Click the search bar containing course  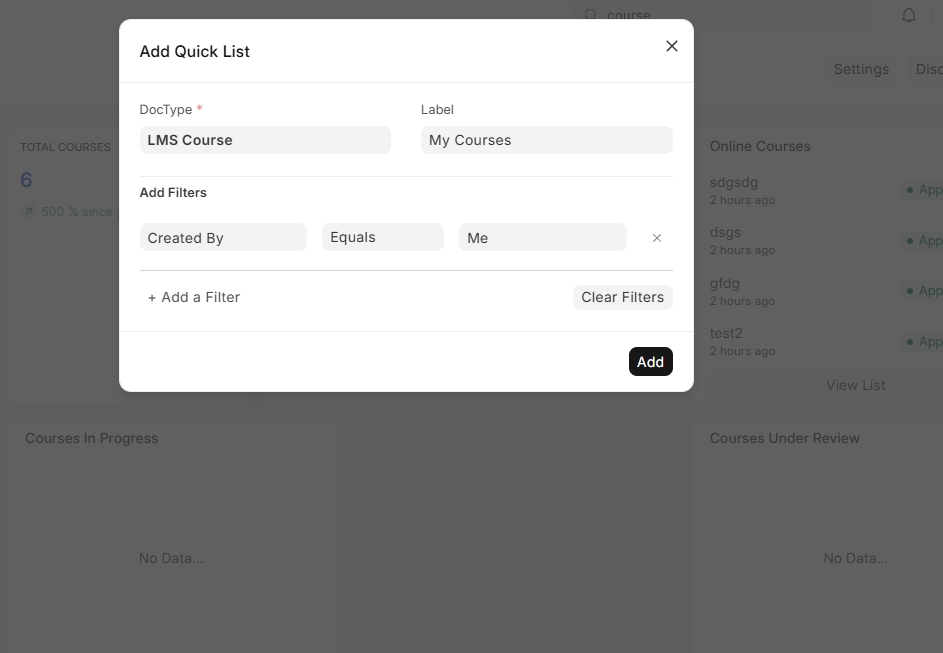(720, 14)
